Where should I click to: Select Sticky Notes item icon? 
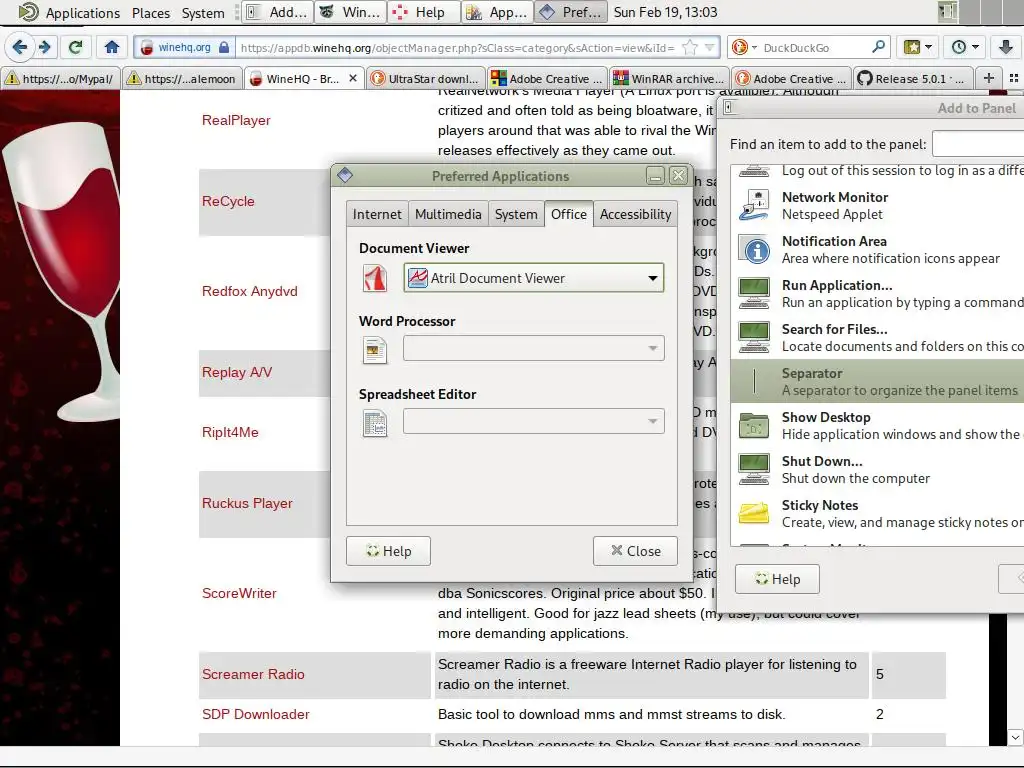click(754, 513)
